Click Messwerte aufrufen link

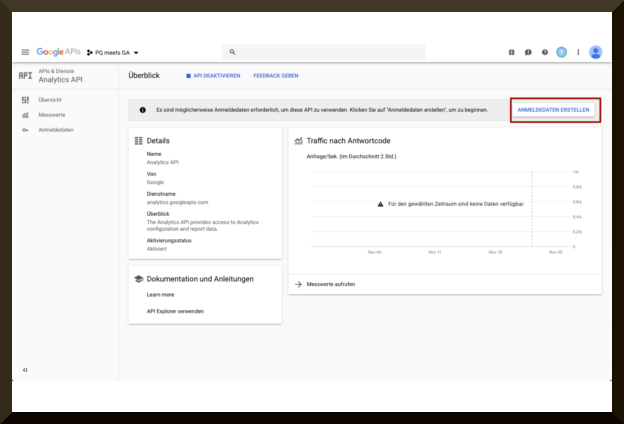coord(331,284)
